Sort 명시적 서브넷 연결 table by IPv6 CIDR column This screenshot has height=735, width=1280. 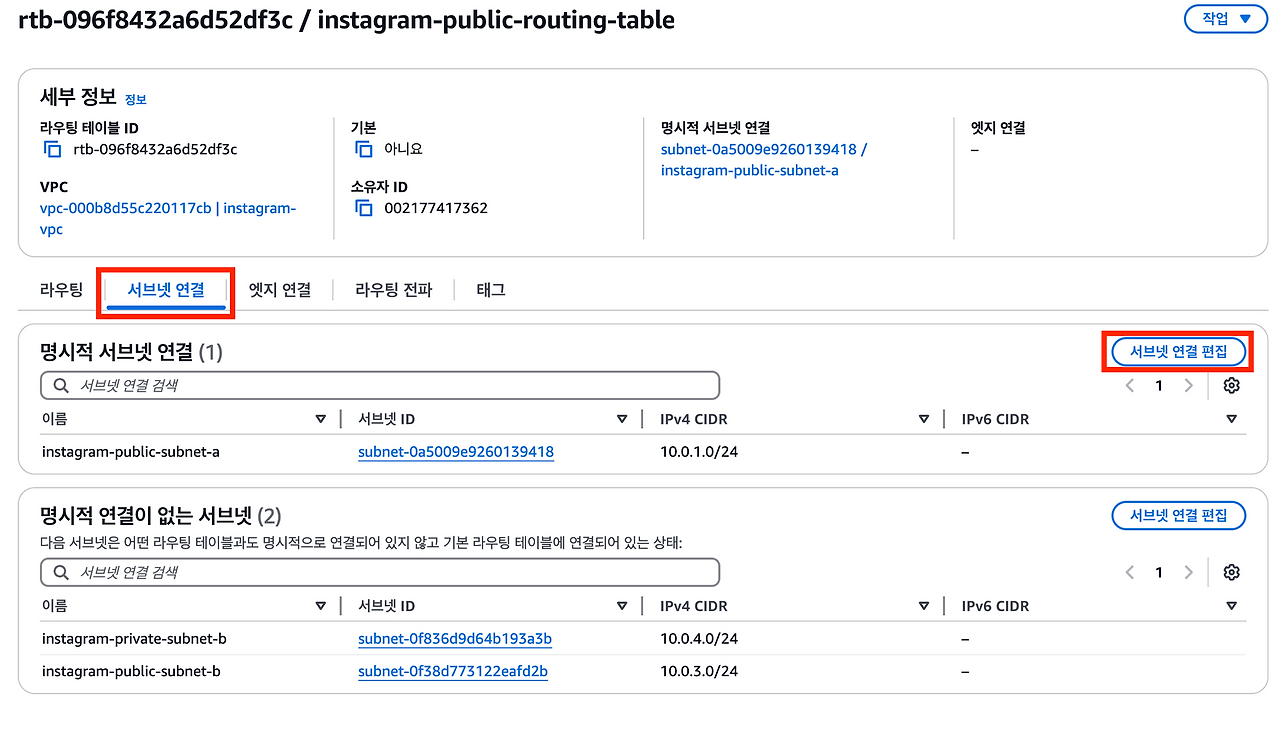pos(1231,419)
